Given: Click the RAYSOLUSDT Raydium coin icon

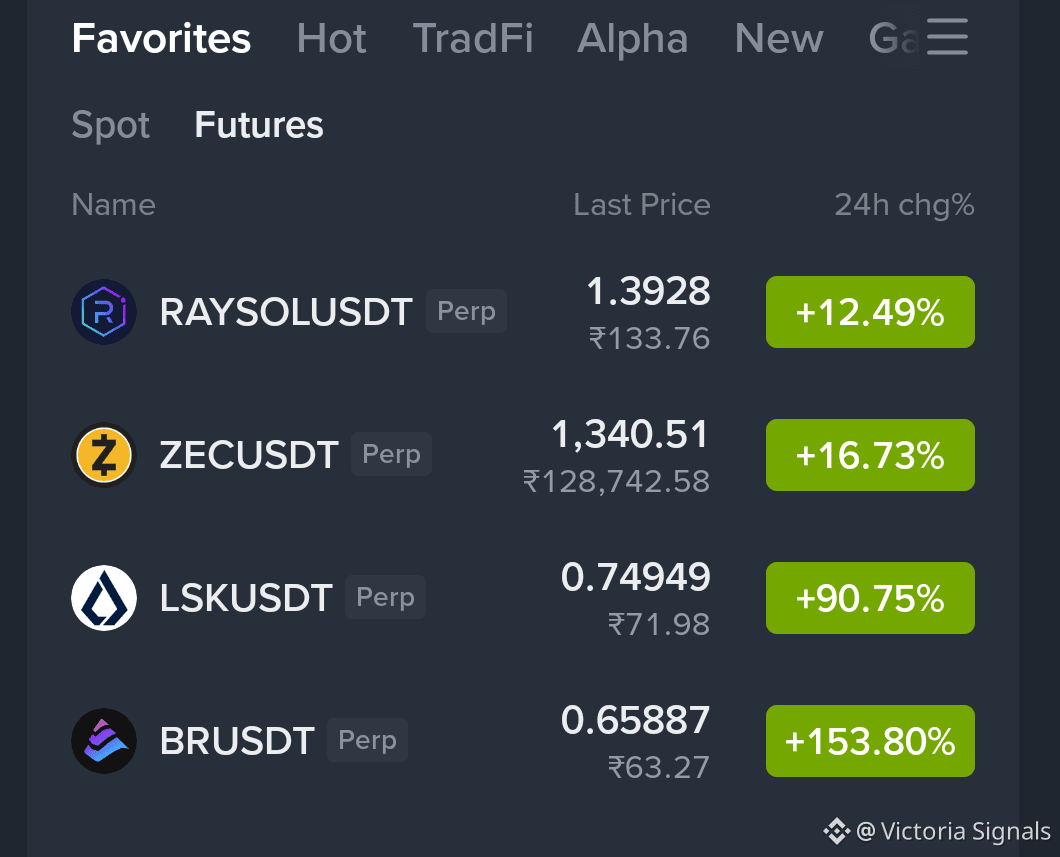Looking at the screenshot, I should (104, 312).
